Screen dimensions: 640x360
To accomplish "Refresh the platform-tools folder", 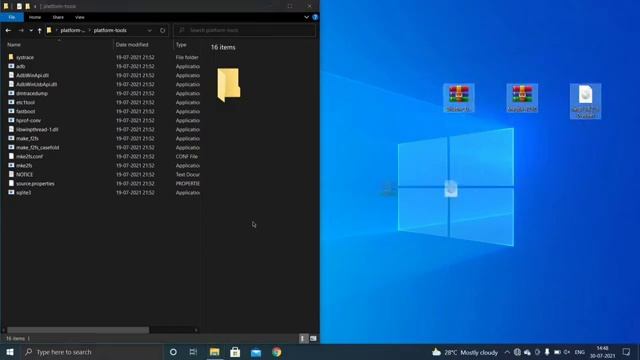I will [x=162, y=31].
